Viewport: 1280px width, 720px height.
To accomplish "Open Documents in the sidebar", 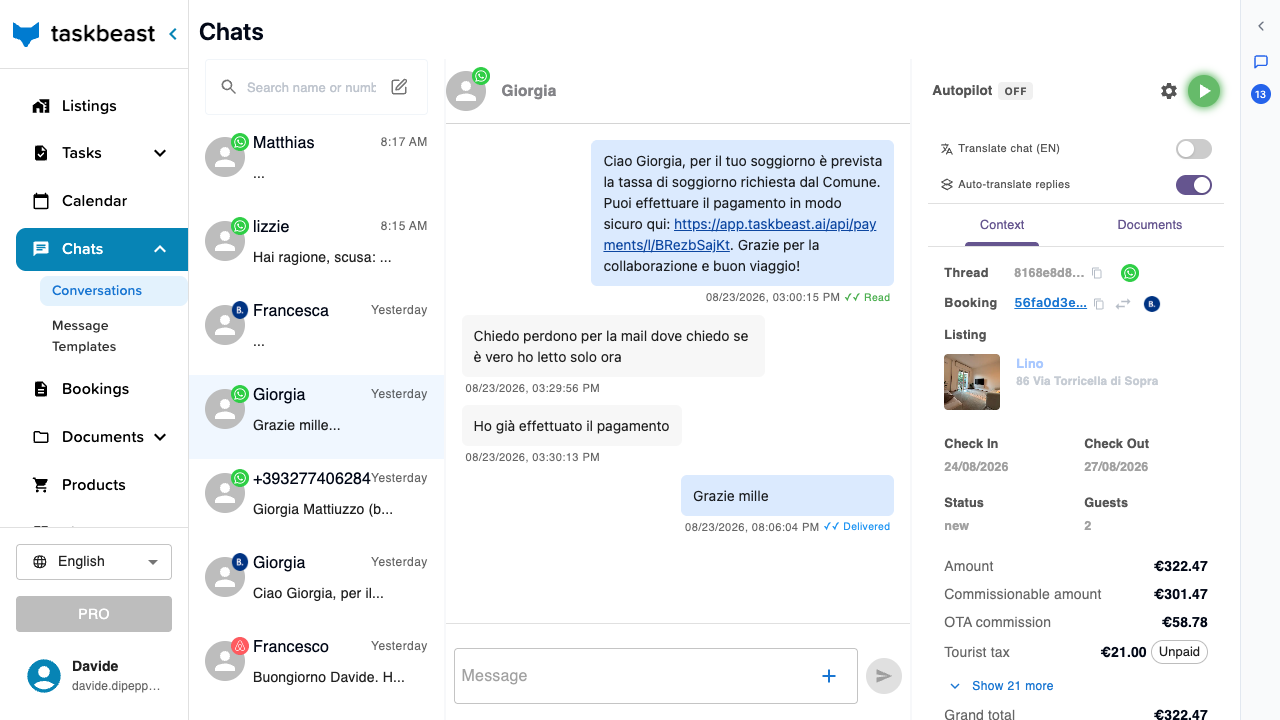I will 102,437.
